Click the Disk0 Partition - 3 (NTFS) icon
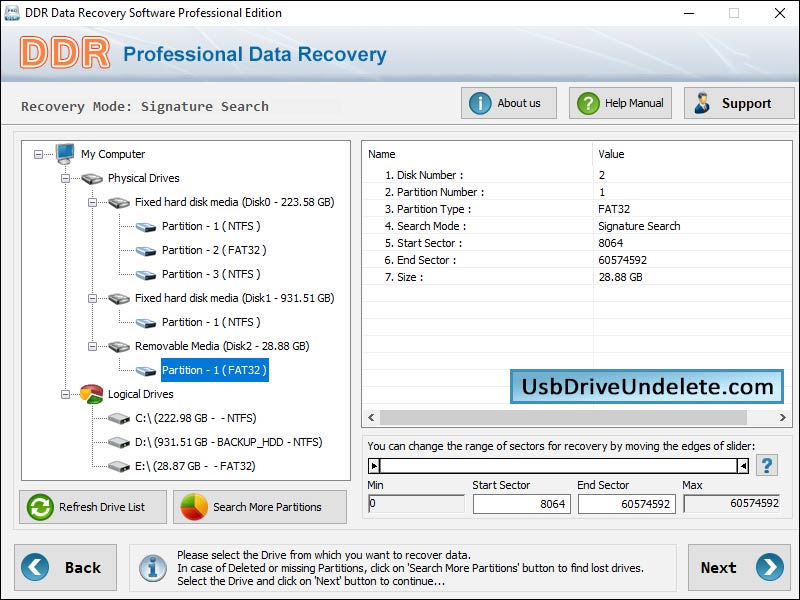The image size is (800, 600). point(146,274)
